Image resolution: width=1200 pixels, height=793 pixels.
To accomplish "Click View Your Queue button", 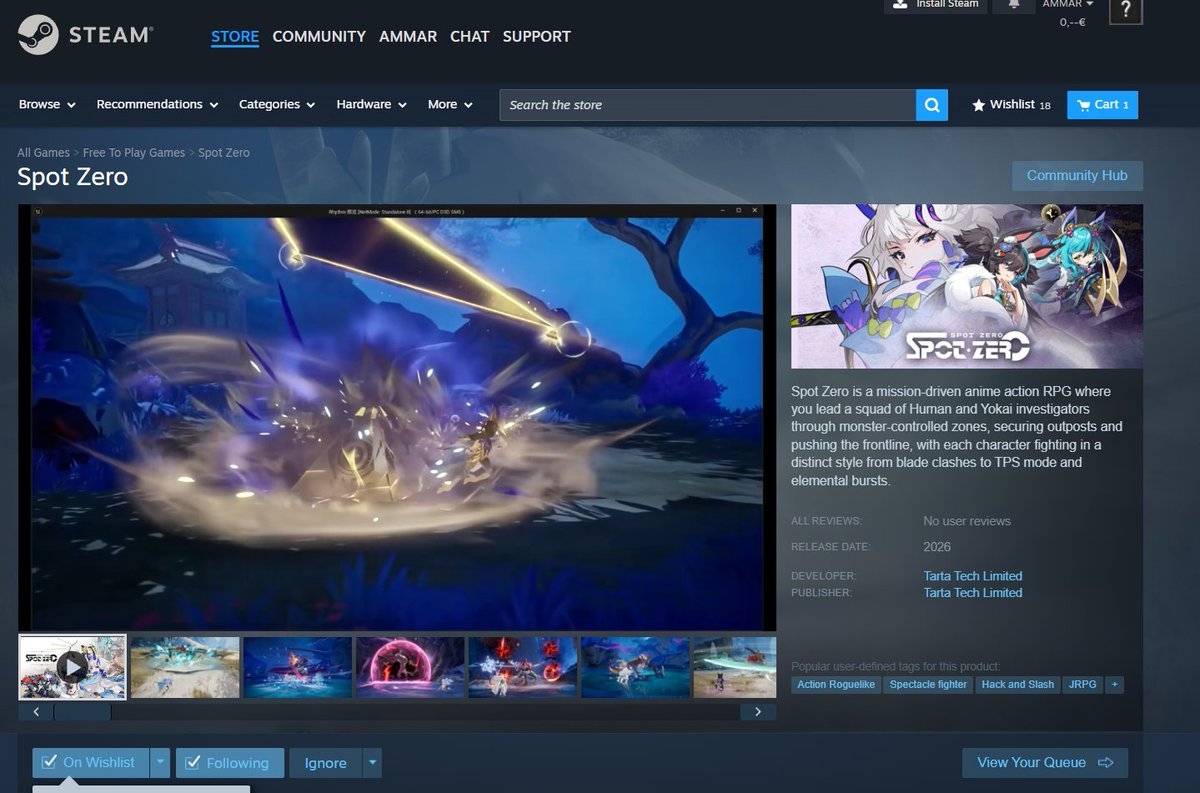I will pos(1045,762).
